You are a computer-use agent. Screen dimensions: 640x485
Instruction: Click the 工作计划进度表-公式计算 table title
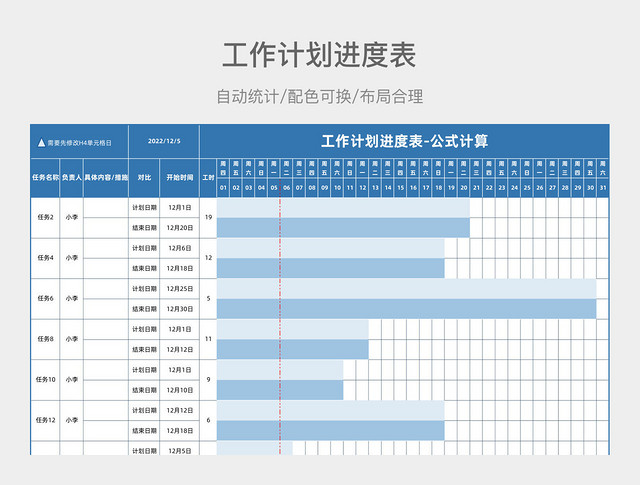404,141
